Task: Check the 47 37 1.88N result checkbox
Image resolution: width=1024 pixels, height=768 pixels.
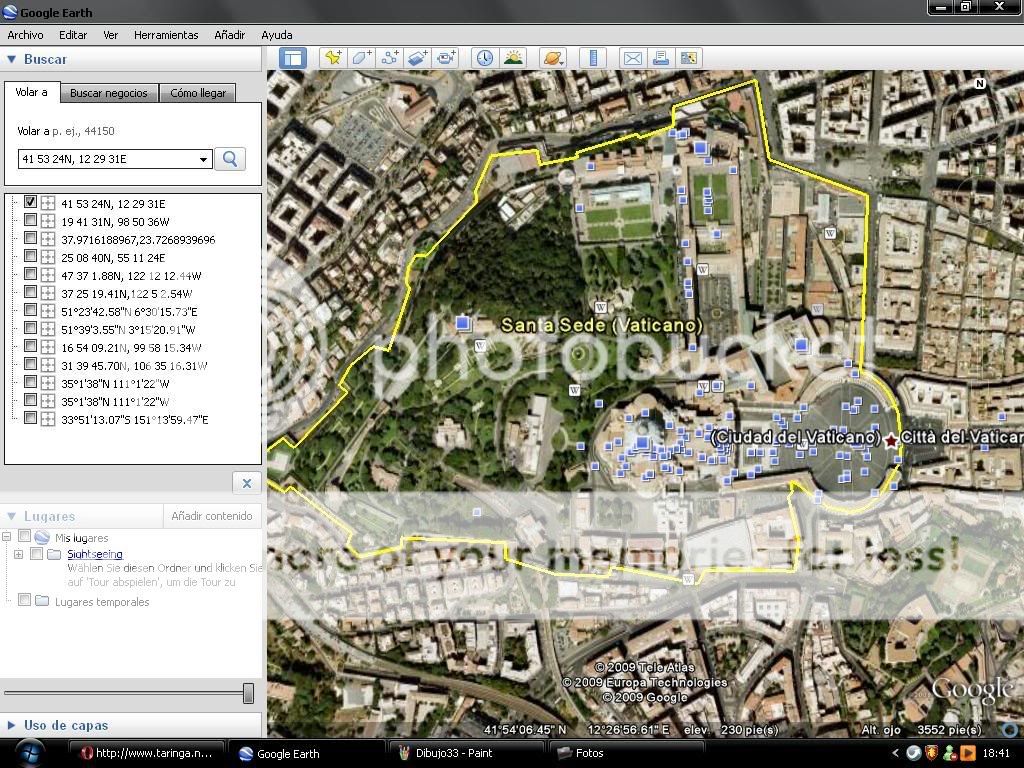Action: click(30, 274)
